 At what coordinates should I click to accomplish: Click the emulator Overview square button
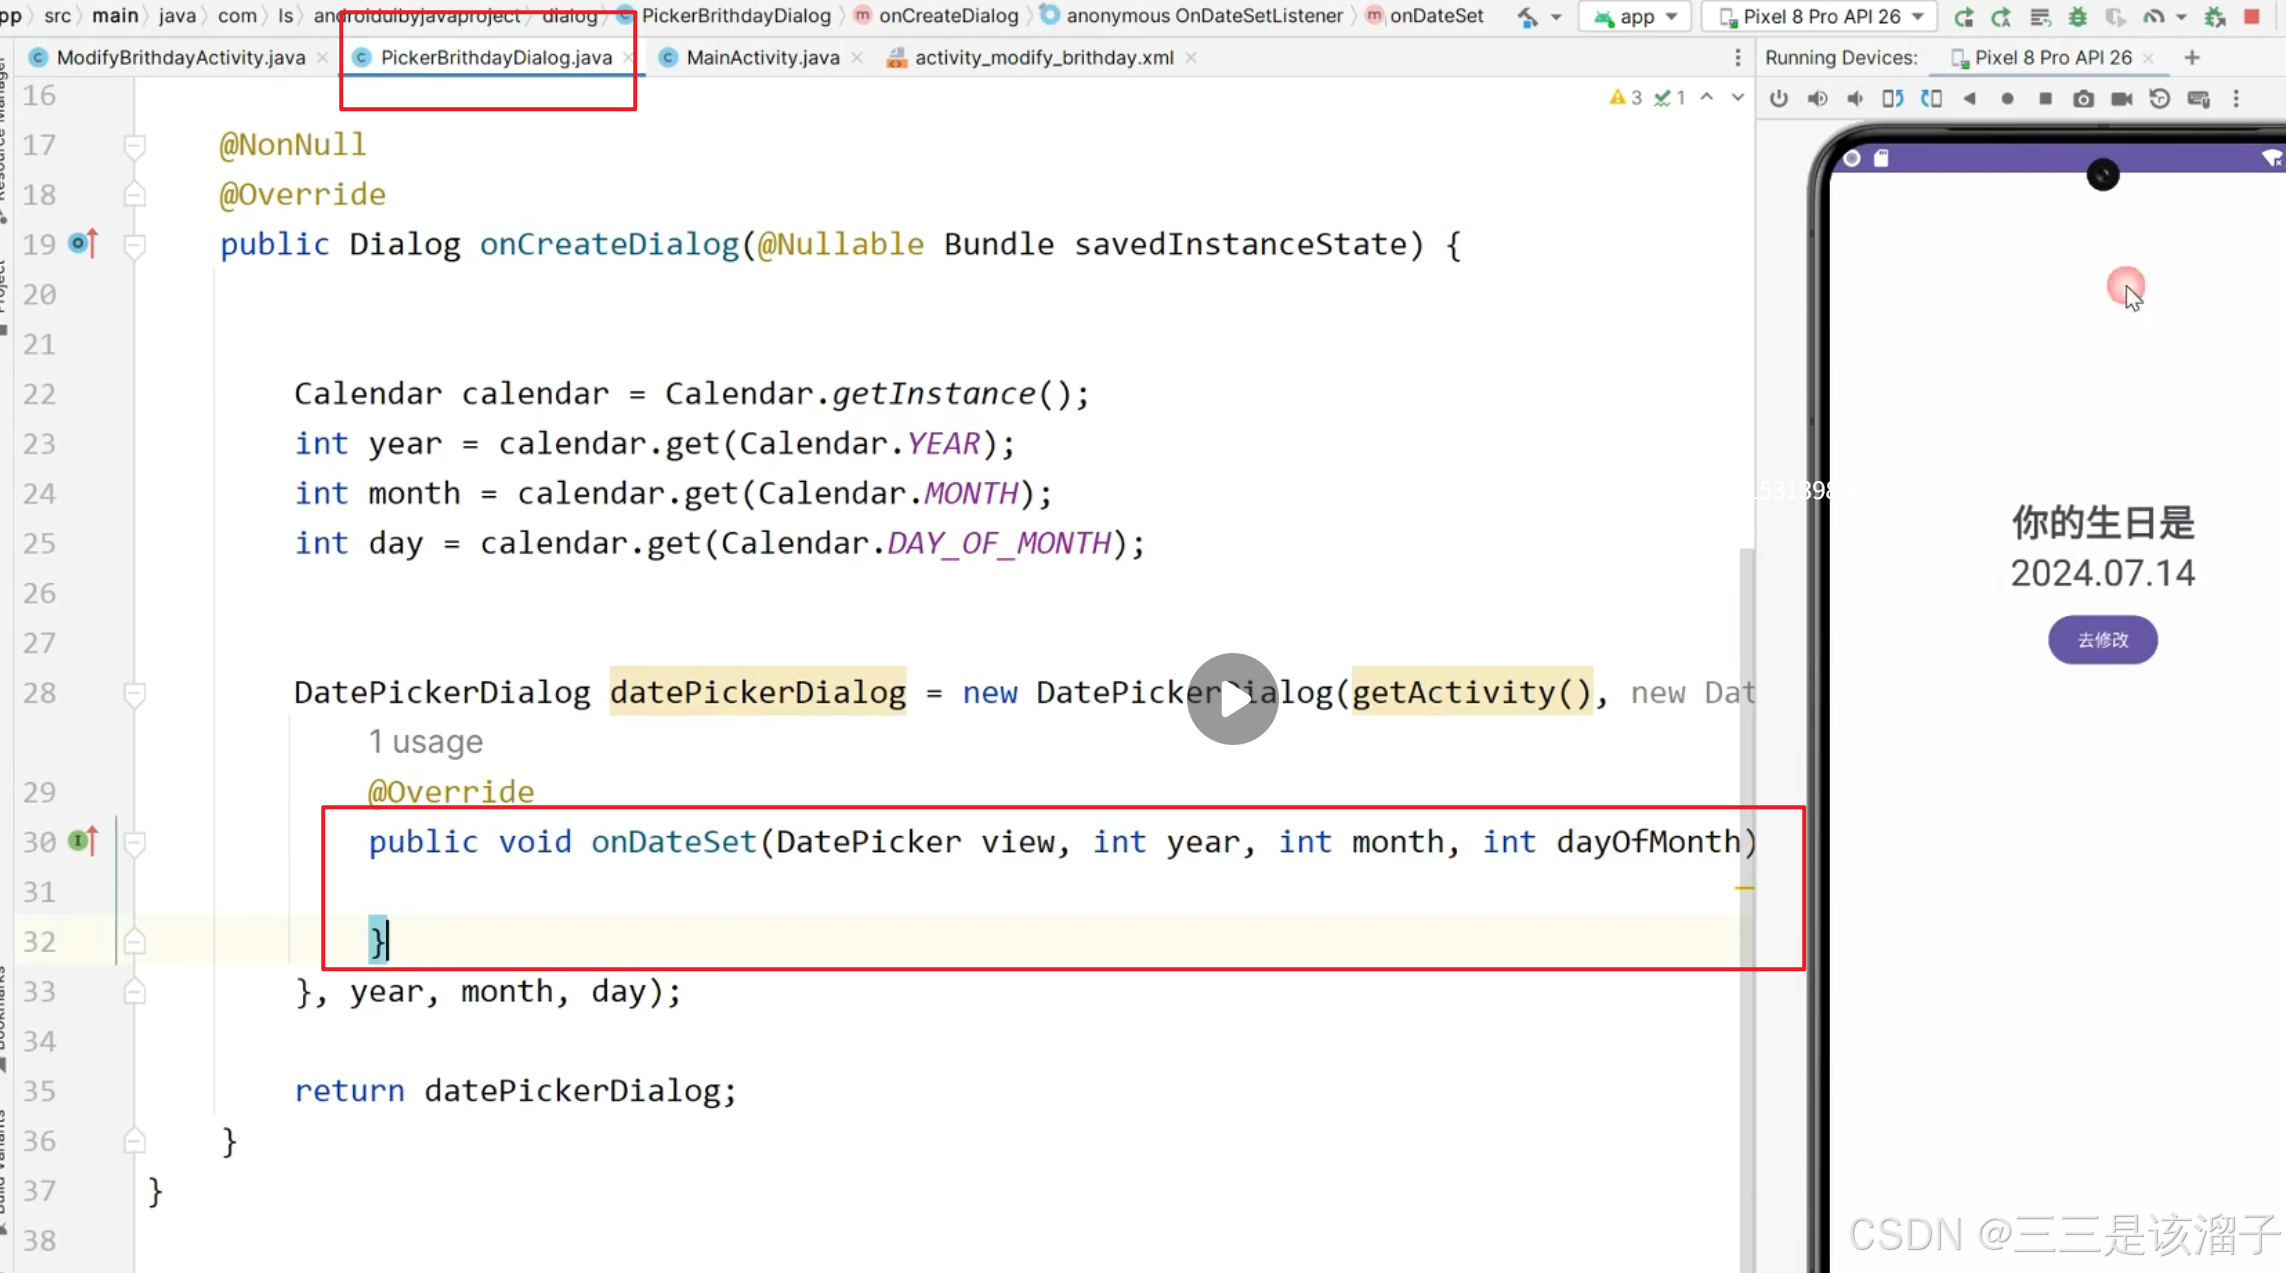pos(2045,98)
